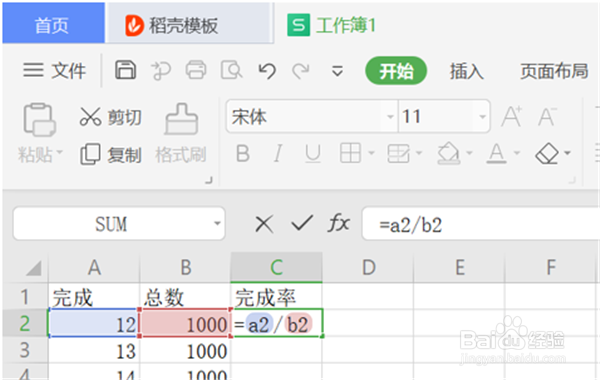
Task: Click the name box showing SUM
Action: 111,224
